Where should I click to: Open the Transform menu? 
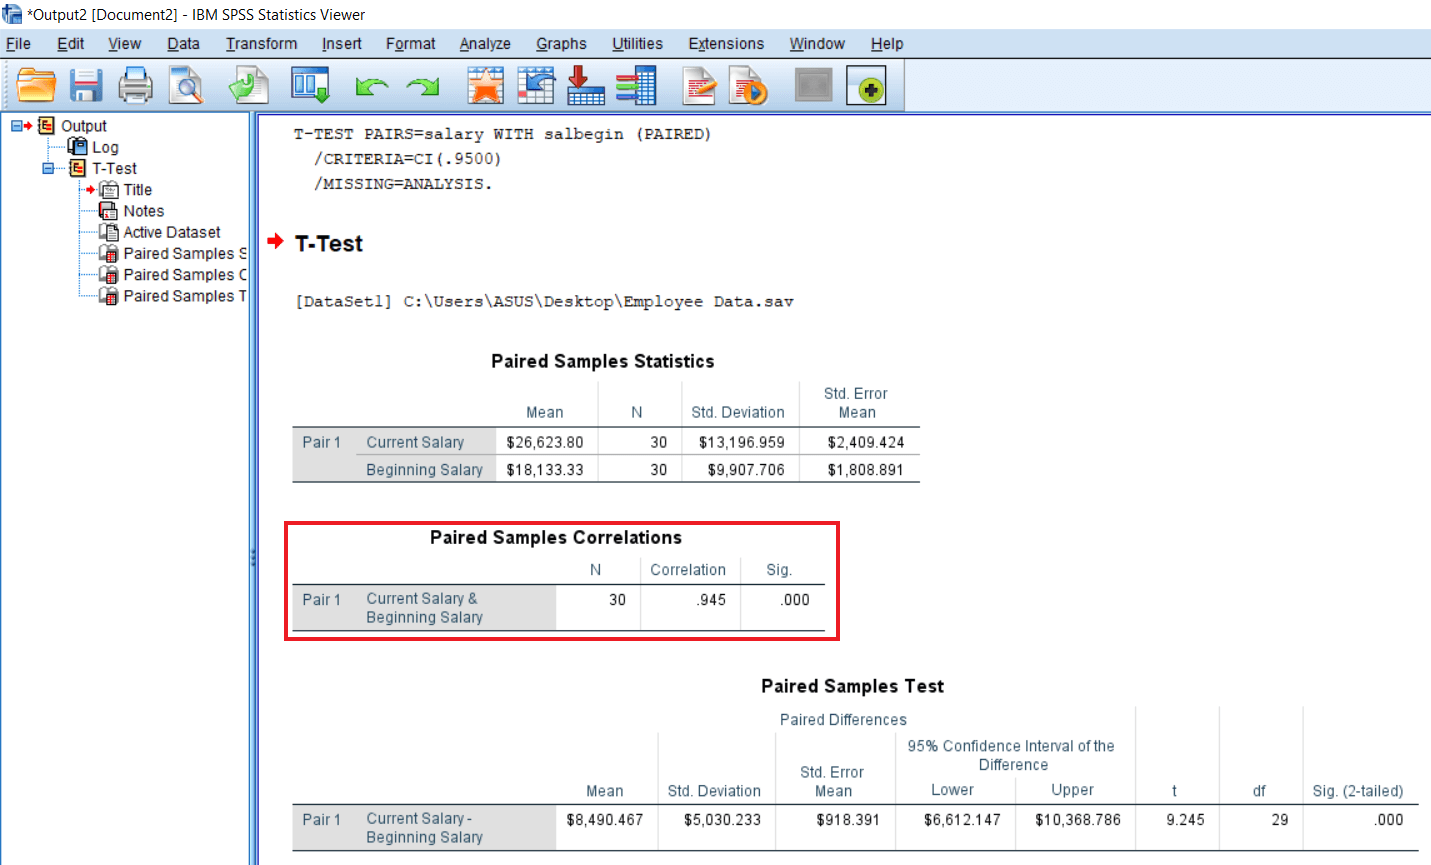pyautogui.click(x=261, y=44)
